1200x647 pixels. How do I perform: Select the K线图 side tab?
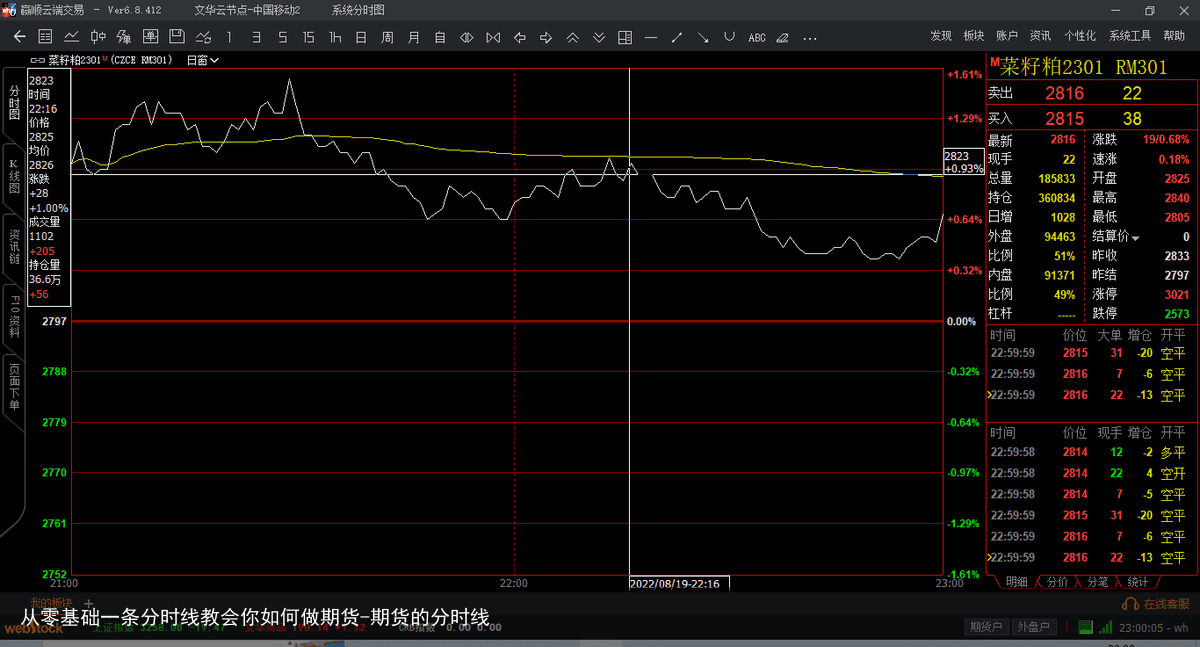[x=13, y=177]
